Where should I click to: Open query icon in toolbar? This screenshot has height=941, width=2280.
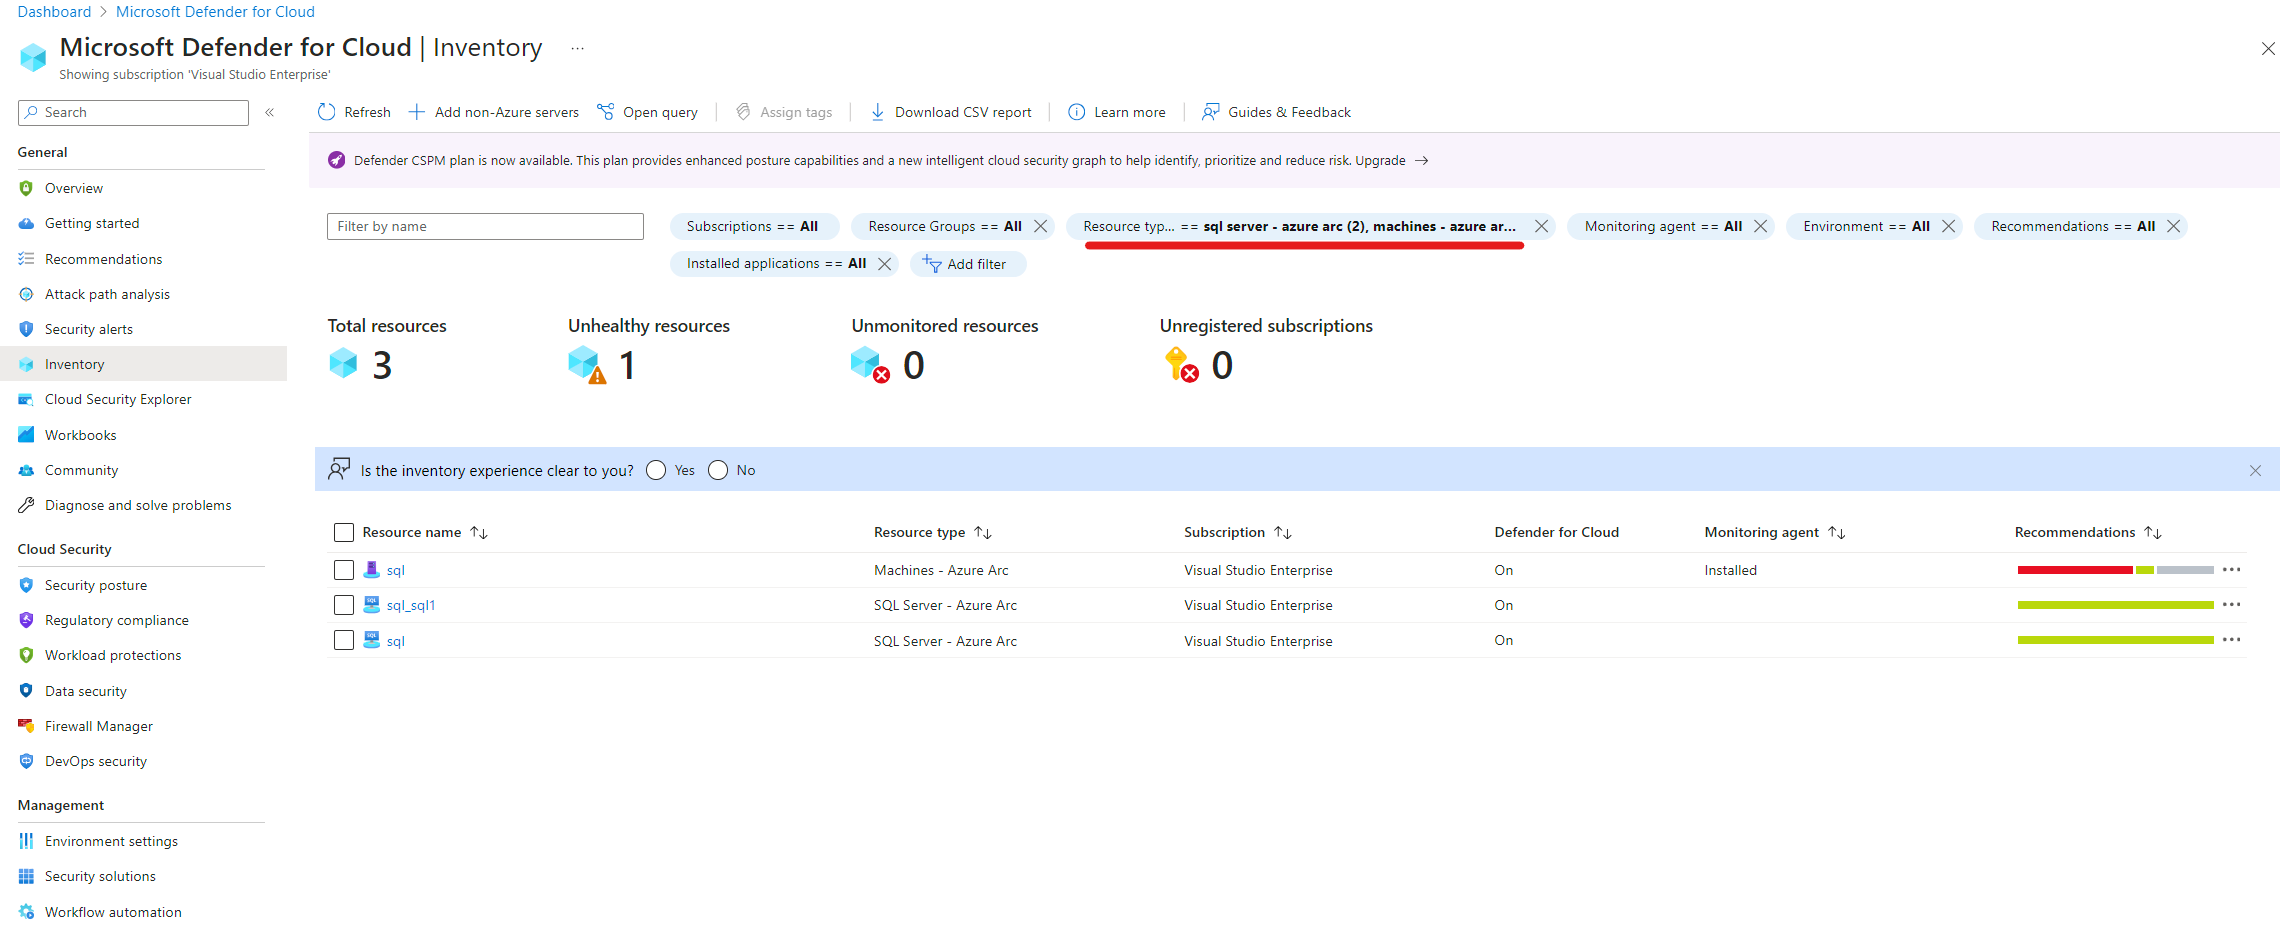pyautogui.click(x=605, y=112)
